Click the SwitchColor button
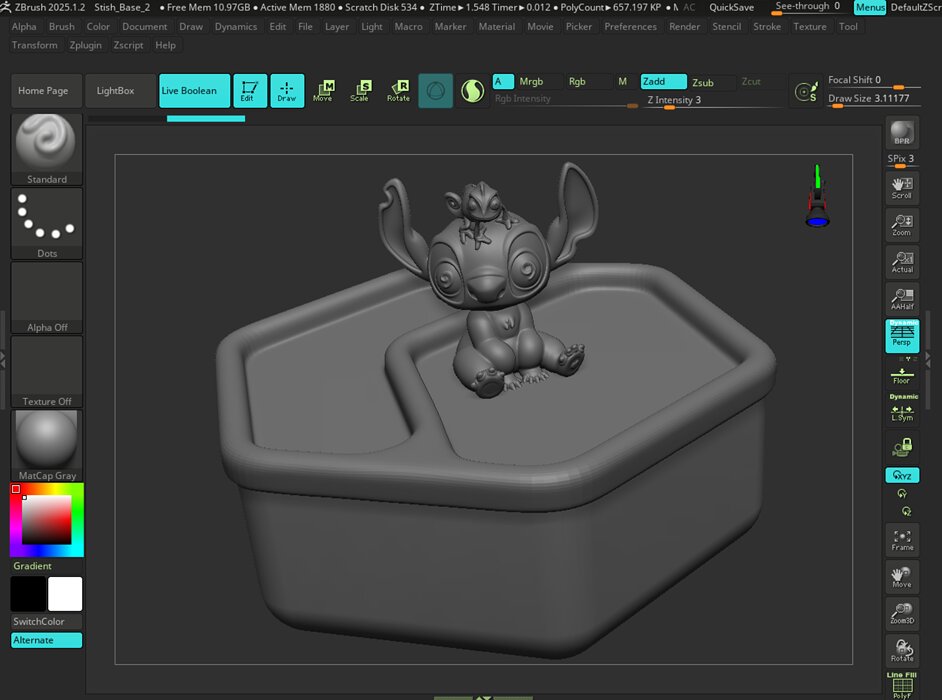 46,621
